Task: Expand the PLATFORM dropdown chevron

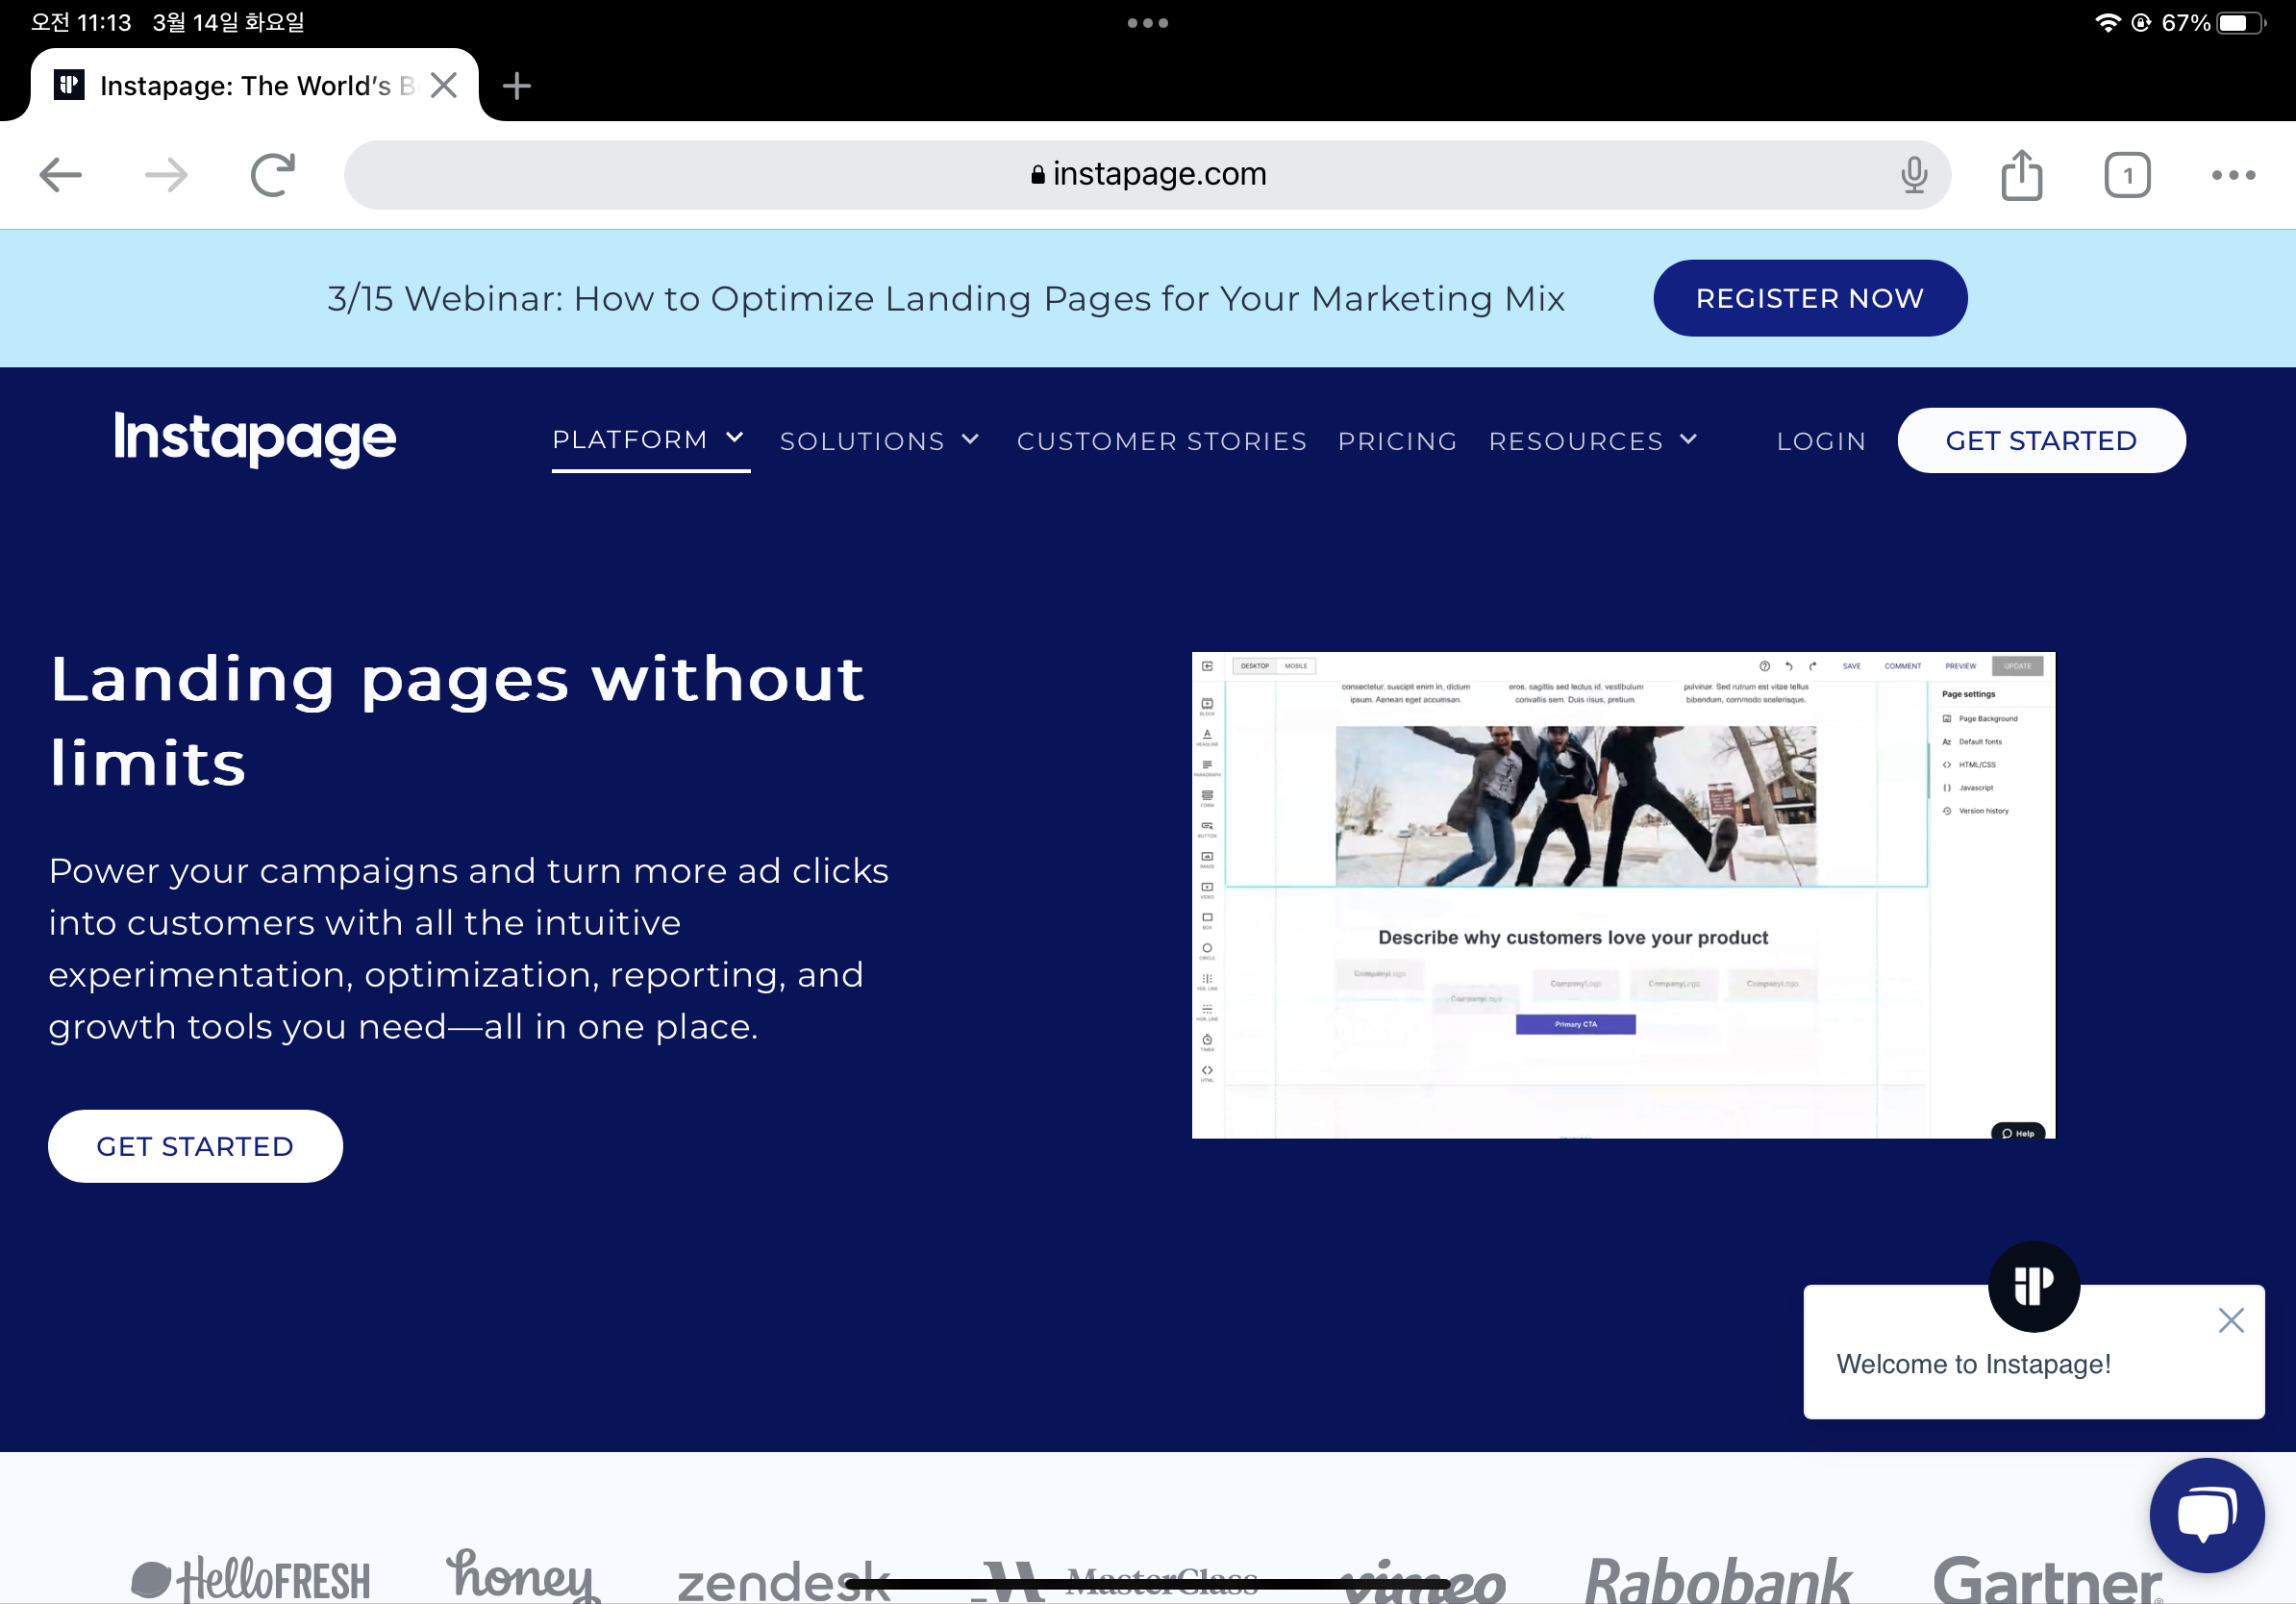Action: [x=734, y=438]
